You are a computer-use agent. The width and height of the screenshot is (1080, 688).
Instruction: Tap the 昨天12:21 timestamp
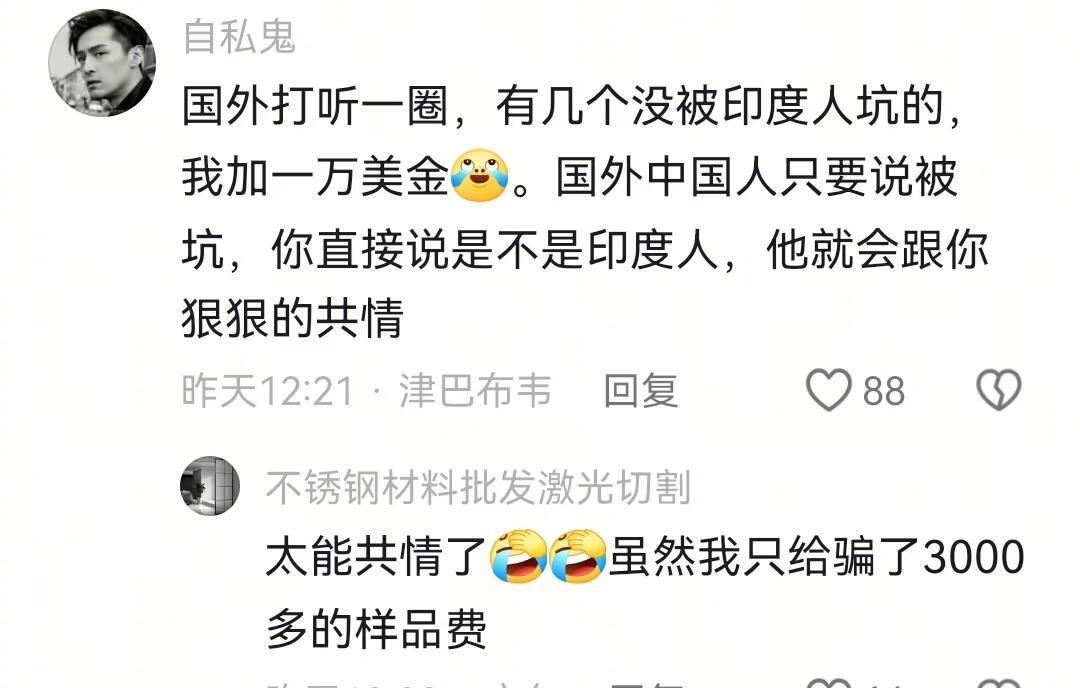pos(268,390)
